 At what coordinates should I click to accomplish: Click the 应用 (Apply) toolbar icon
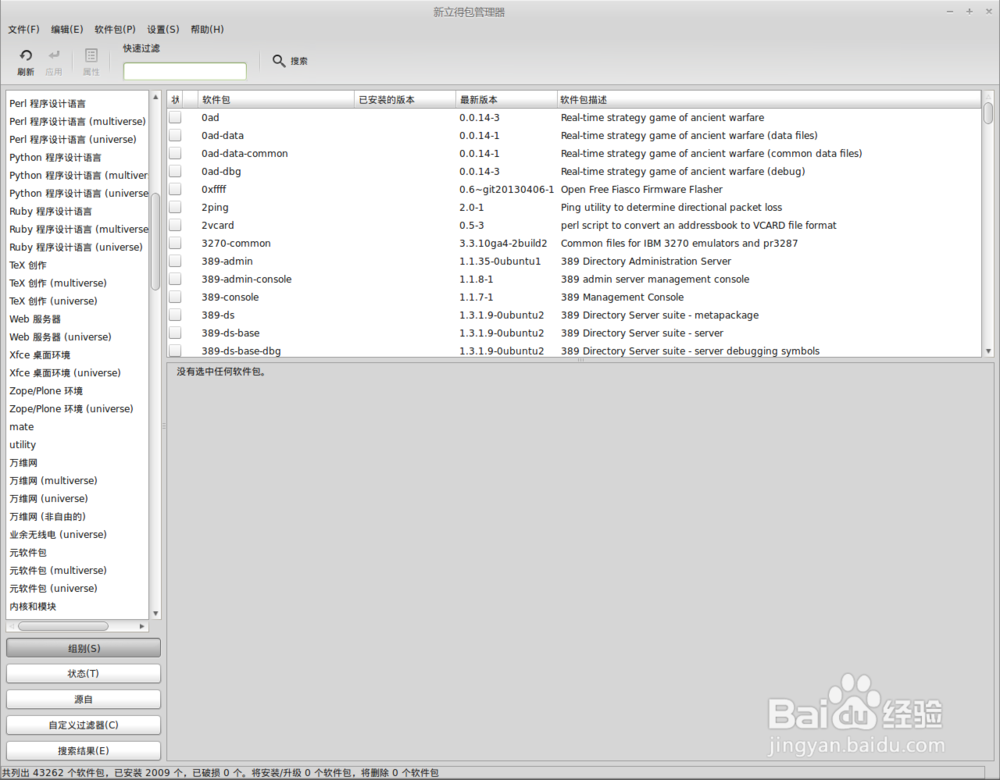55,60
